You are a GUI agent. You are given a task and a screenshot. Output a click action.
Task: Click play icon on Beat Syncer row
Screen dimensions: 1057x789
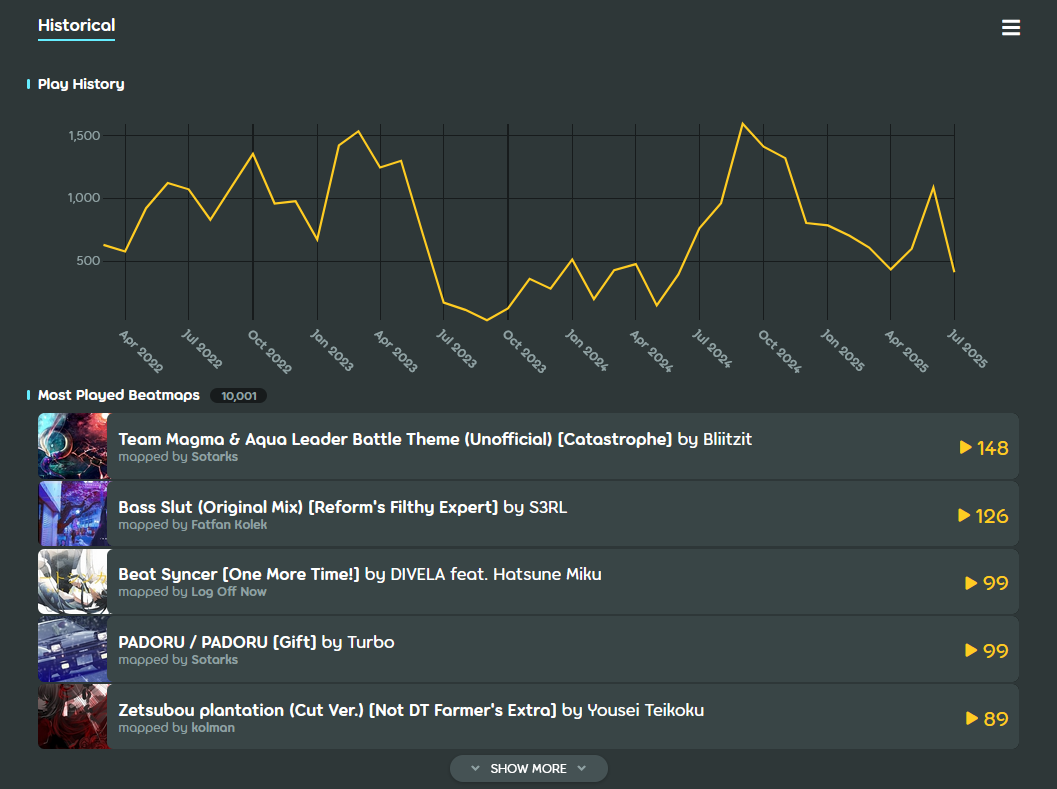(x=971, y=583)
